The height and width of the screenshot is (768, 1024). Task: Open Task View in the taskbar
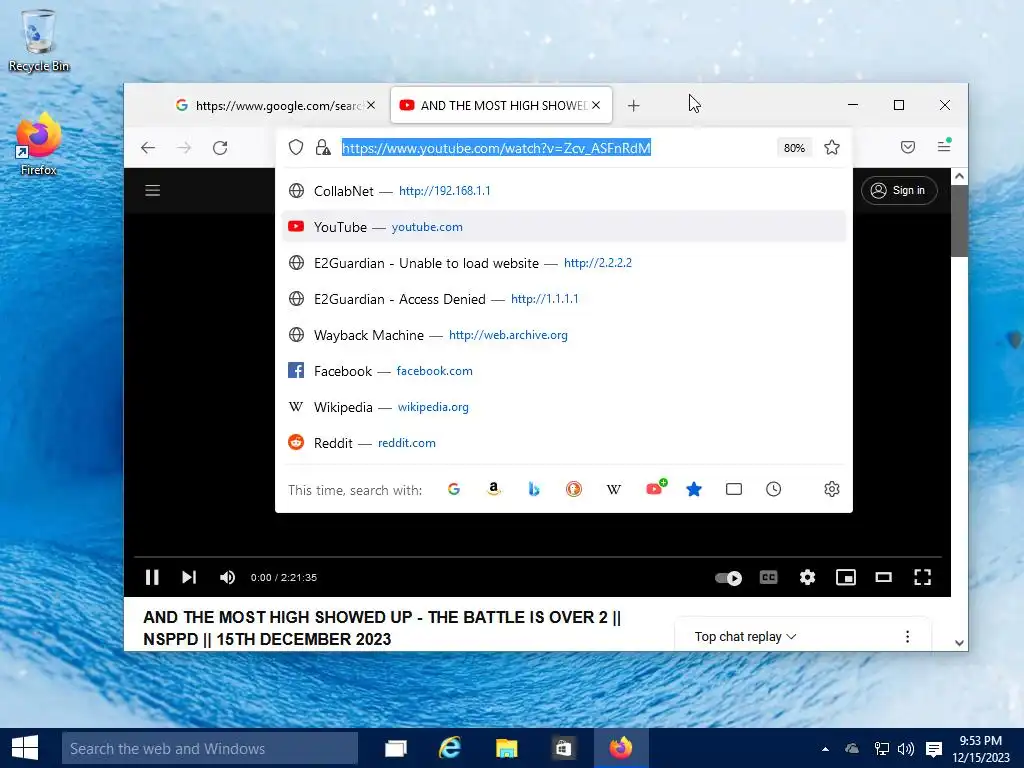(395, 748)
